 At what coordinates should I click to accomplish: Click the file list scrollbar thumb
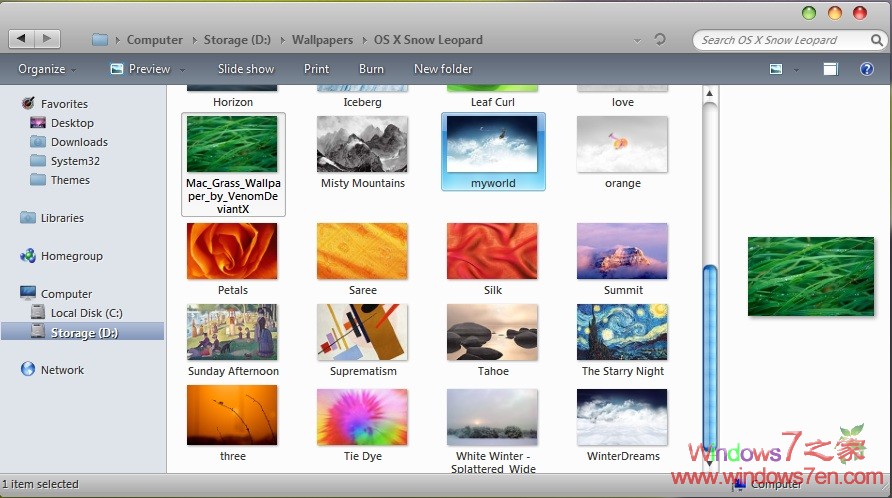[709, 360]
